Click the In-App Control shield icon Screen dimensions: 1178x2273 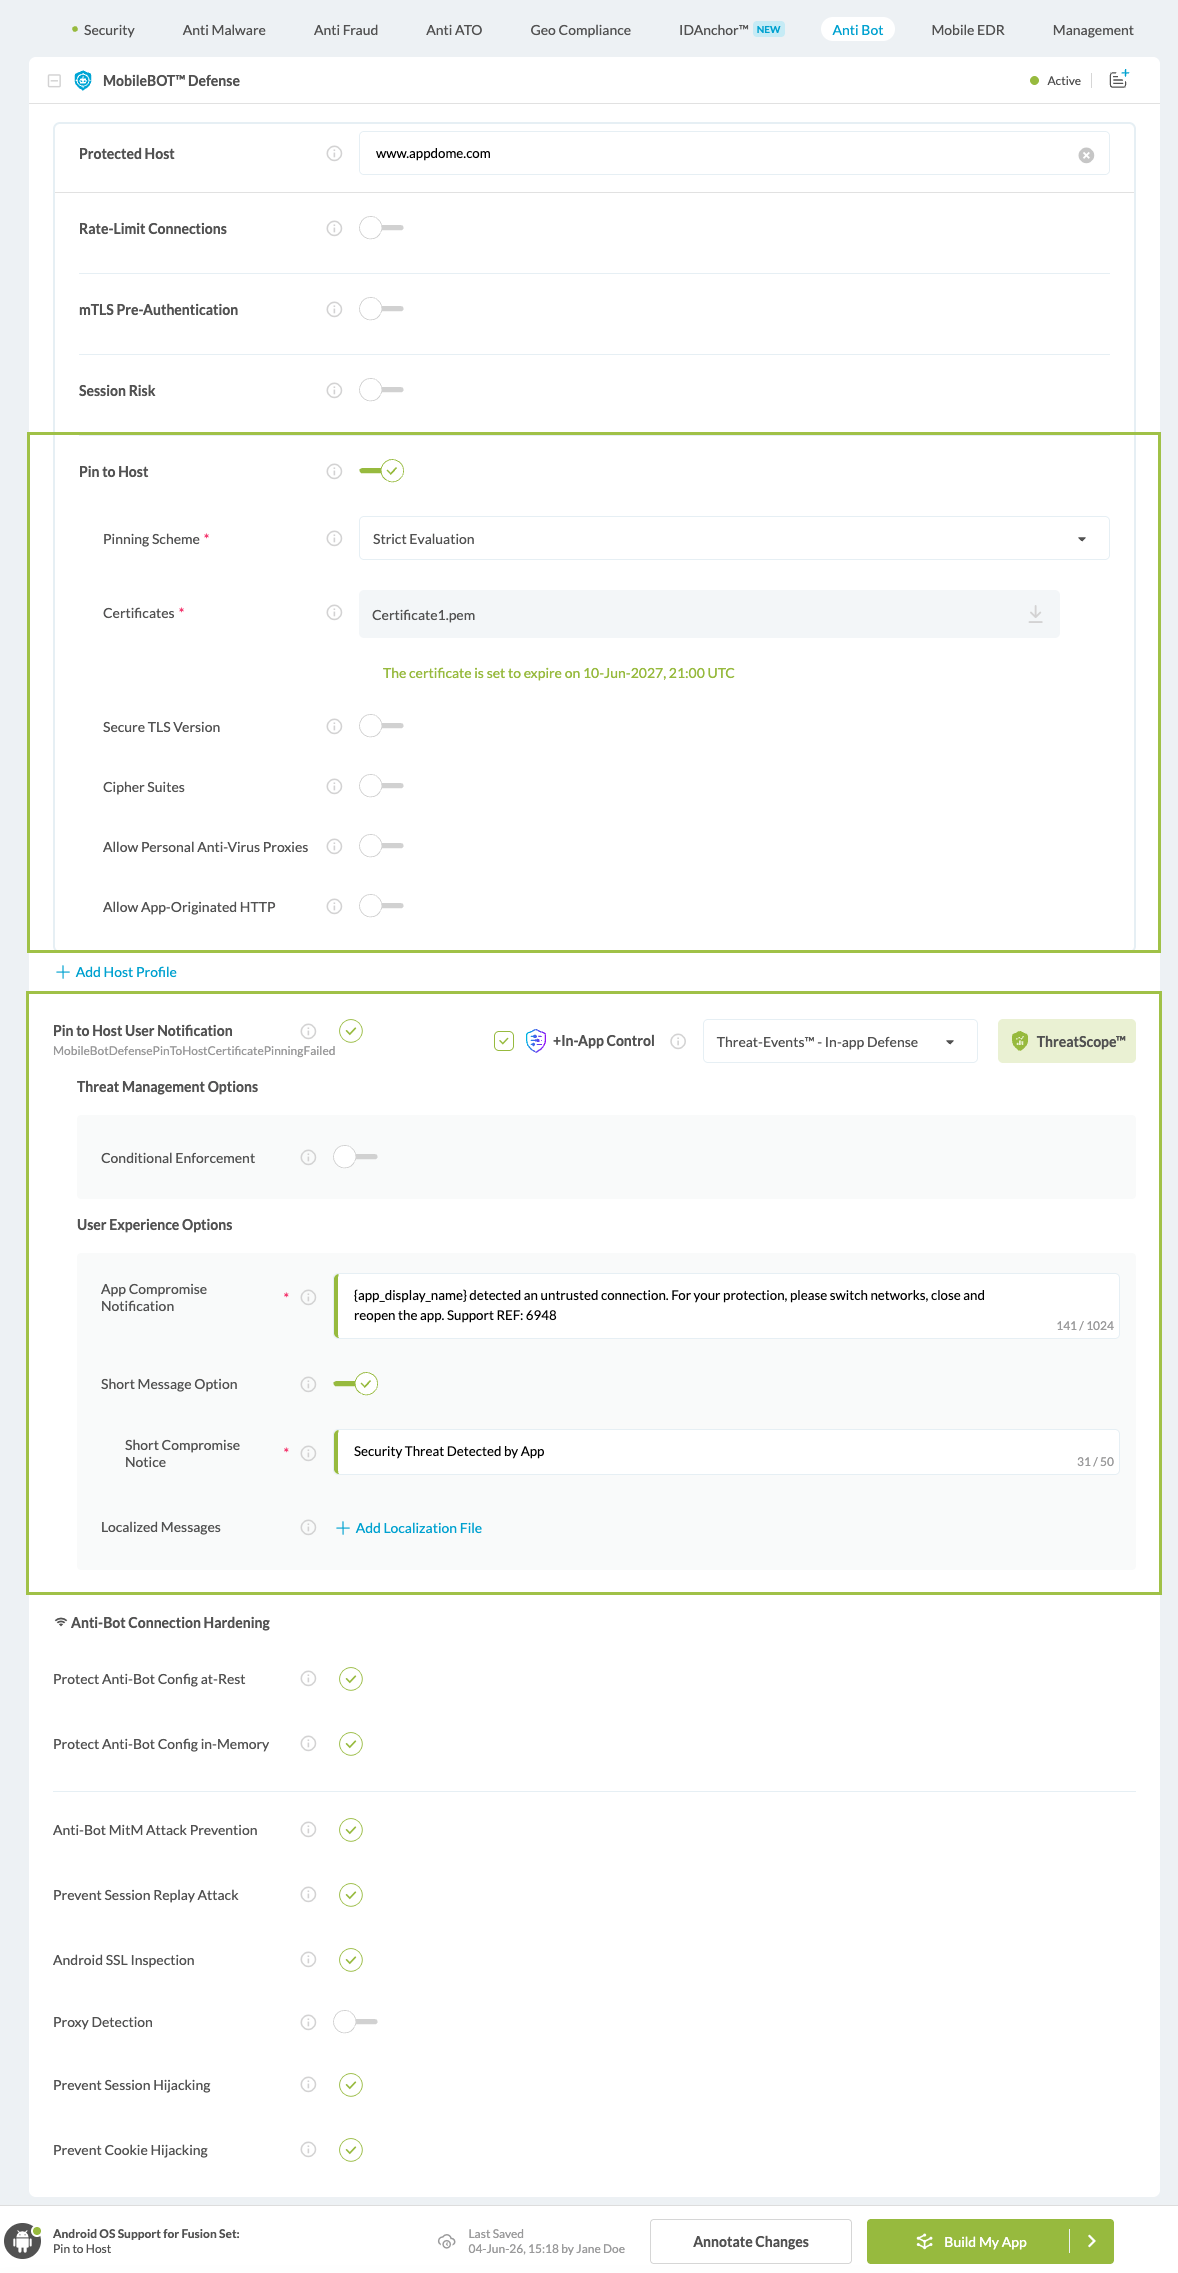(x=536, y=1041)
